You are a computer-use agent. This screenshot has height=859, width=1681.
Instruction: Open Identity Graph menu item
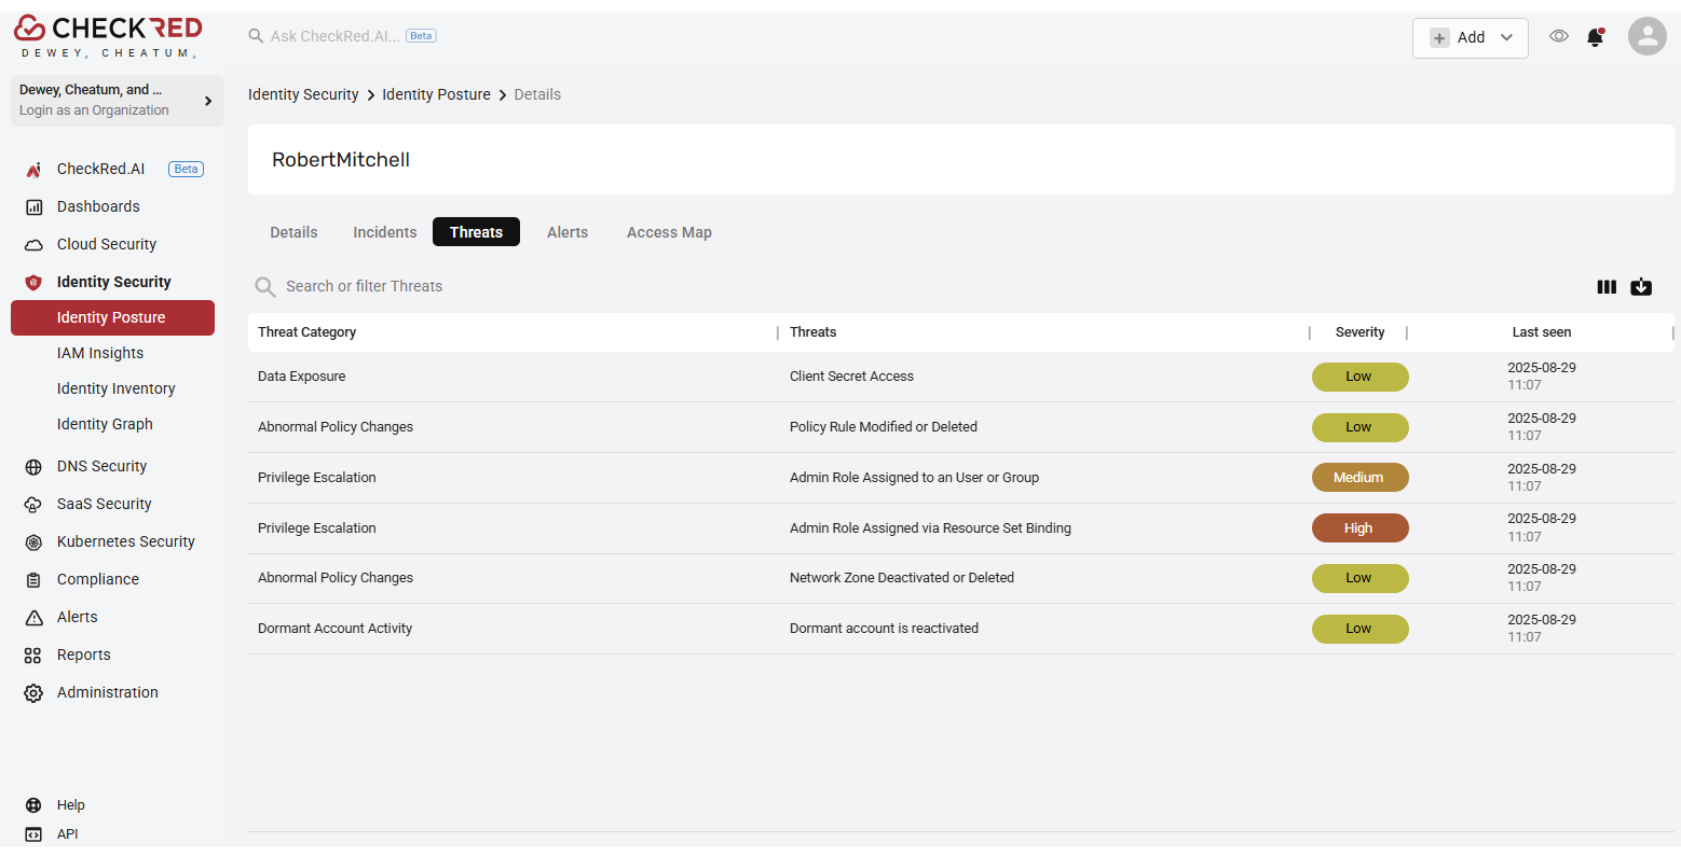tap(105, 424)
